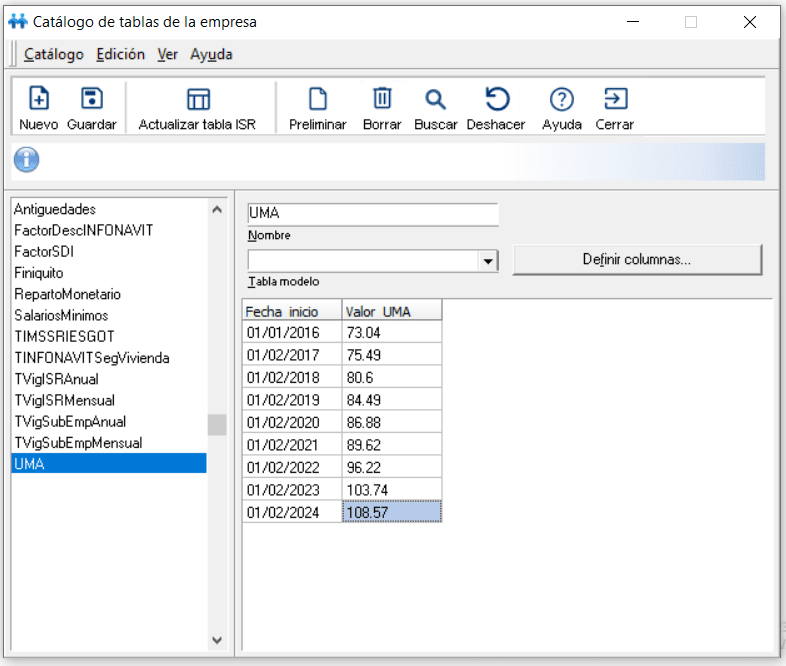The image size is (786, 666).
Task: Click Actualizar tabla ISR icon
Action: coord(198,99)
